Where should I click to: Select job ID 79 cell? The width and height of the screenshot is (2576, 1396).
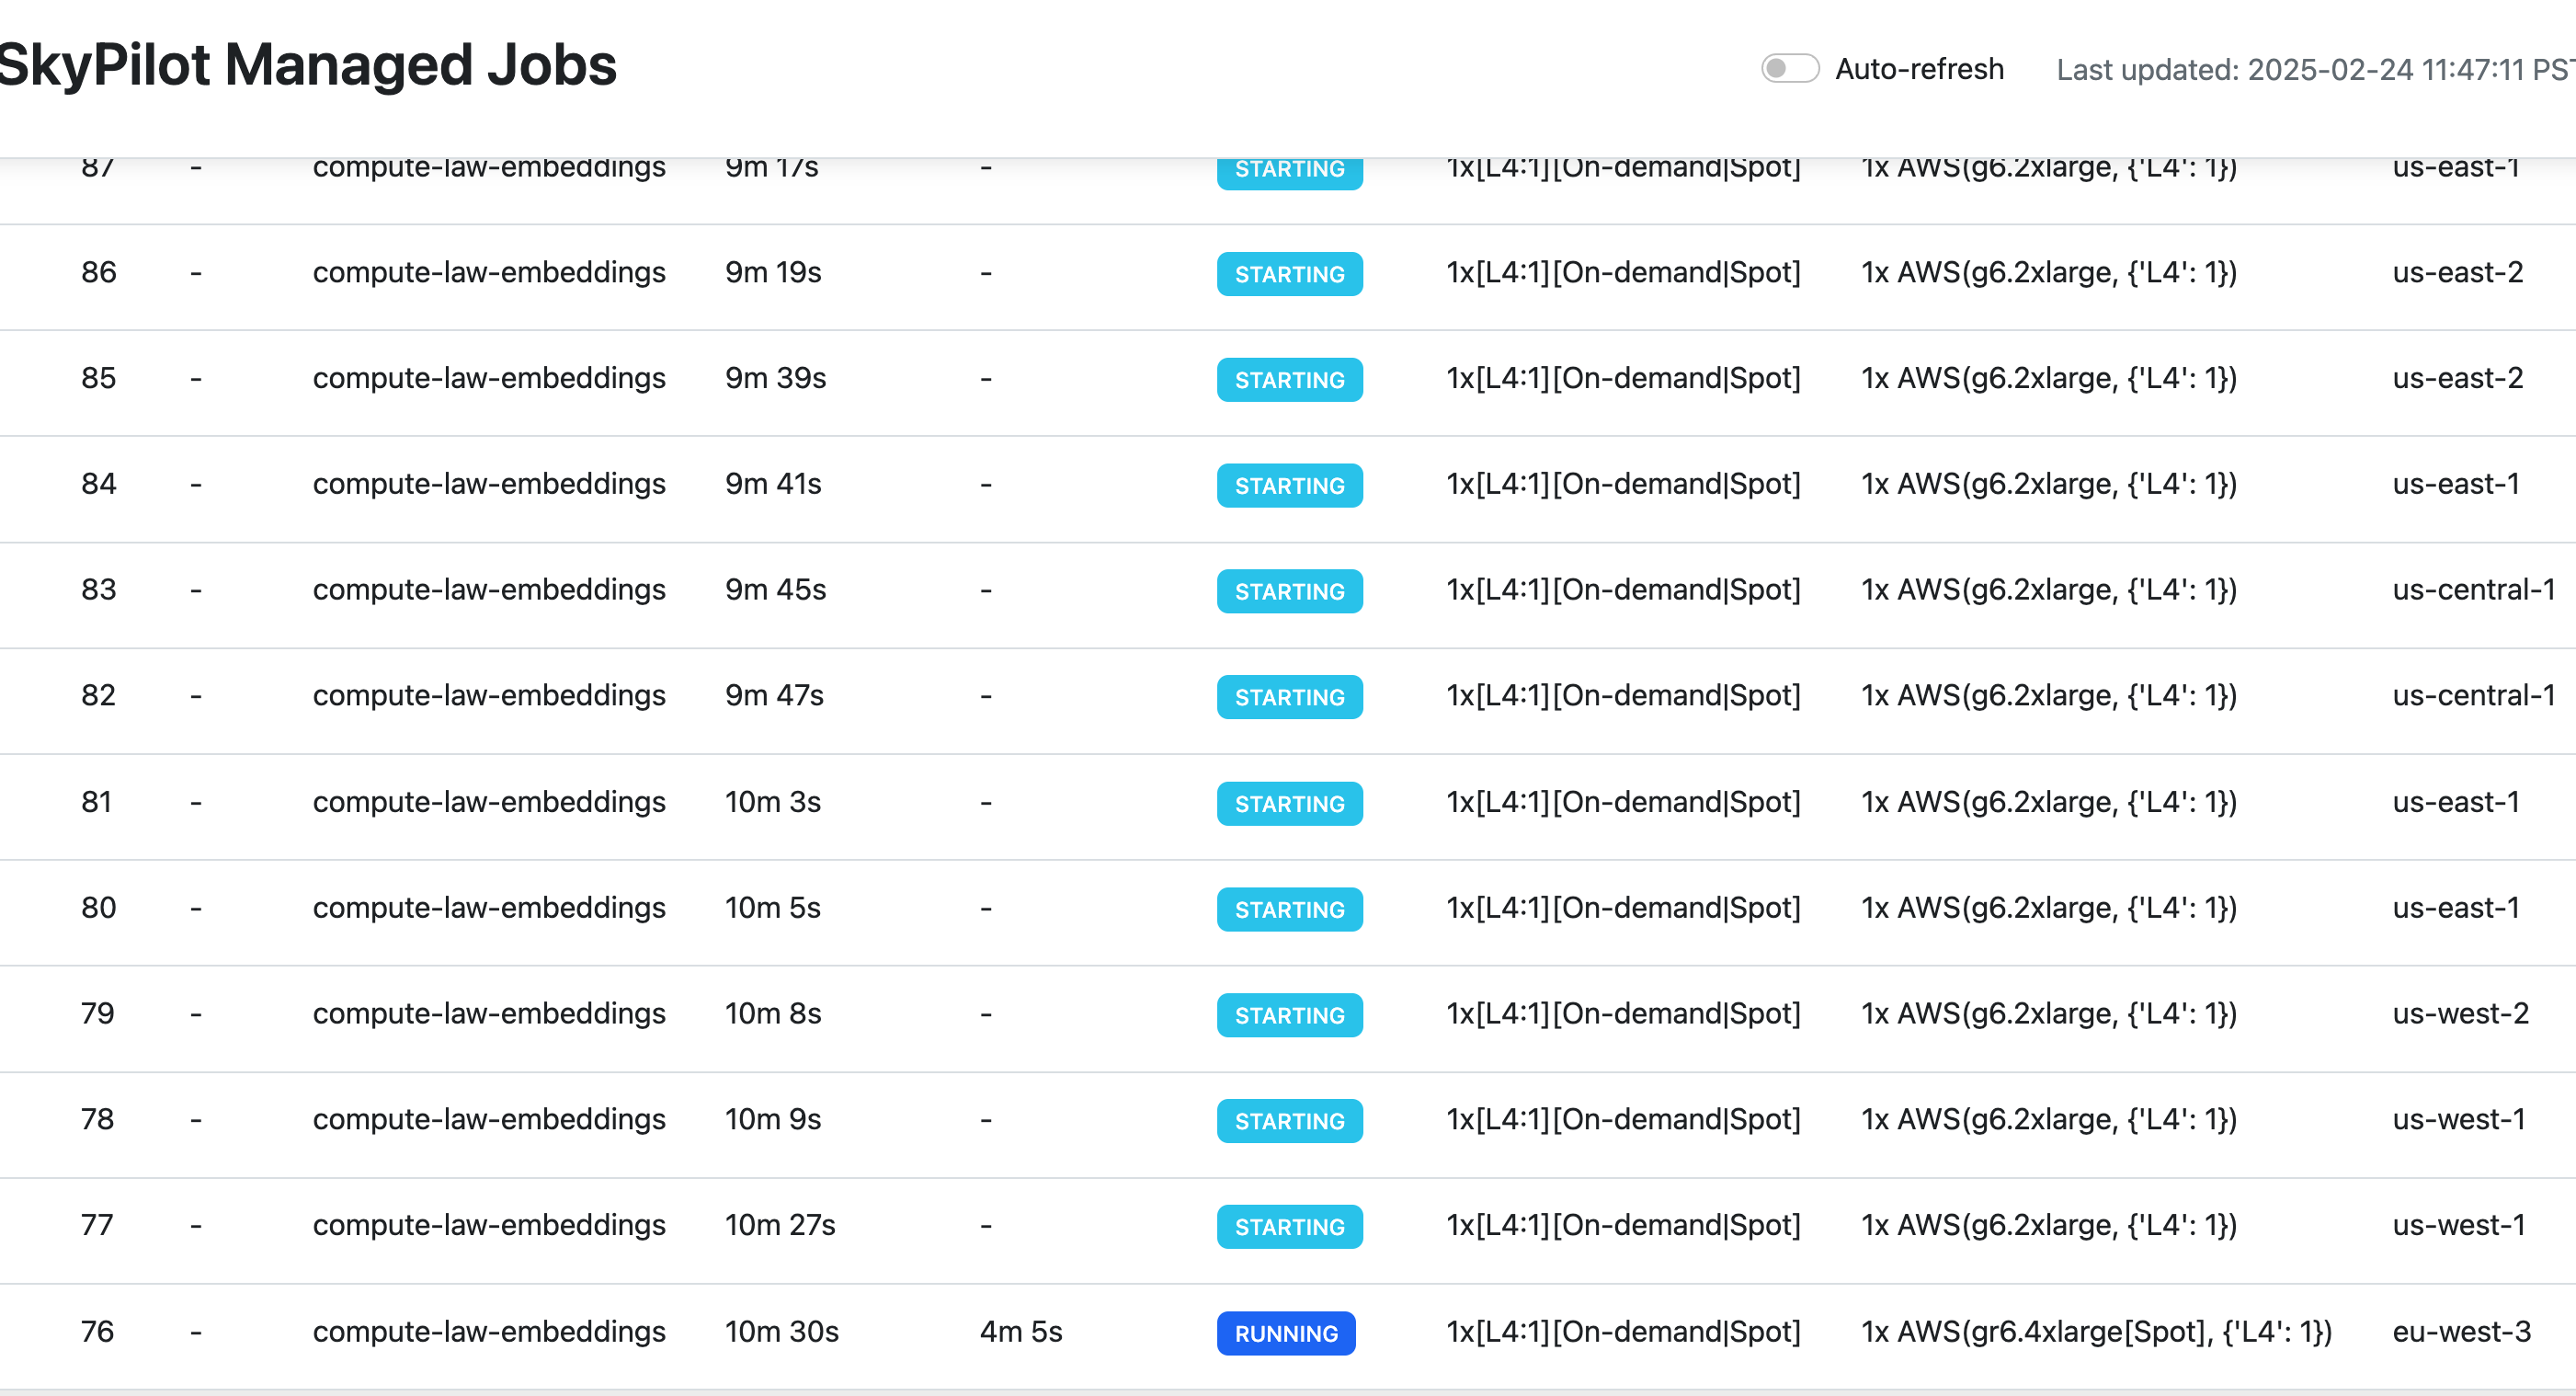97,1013
